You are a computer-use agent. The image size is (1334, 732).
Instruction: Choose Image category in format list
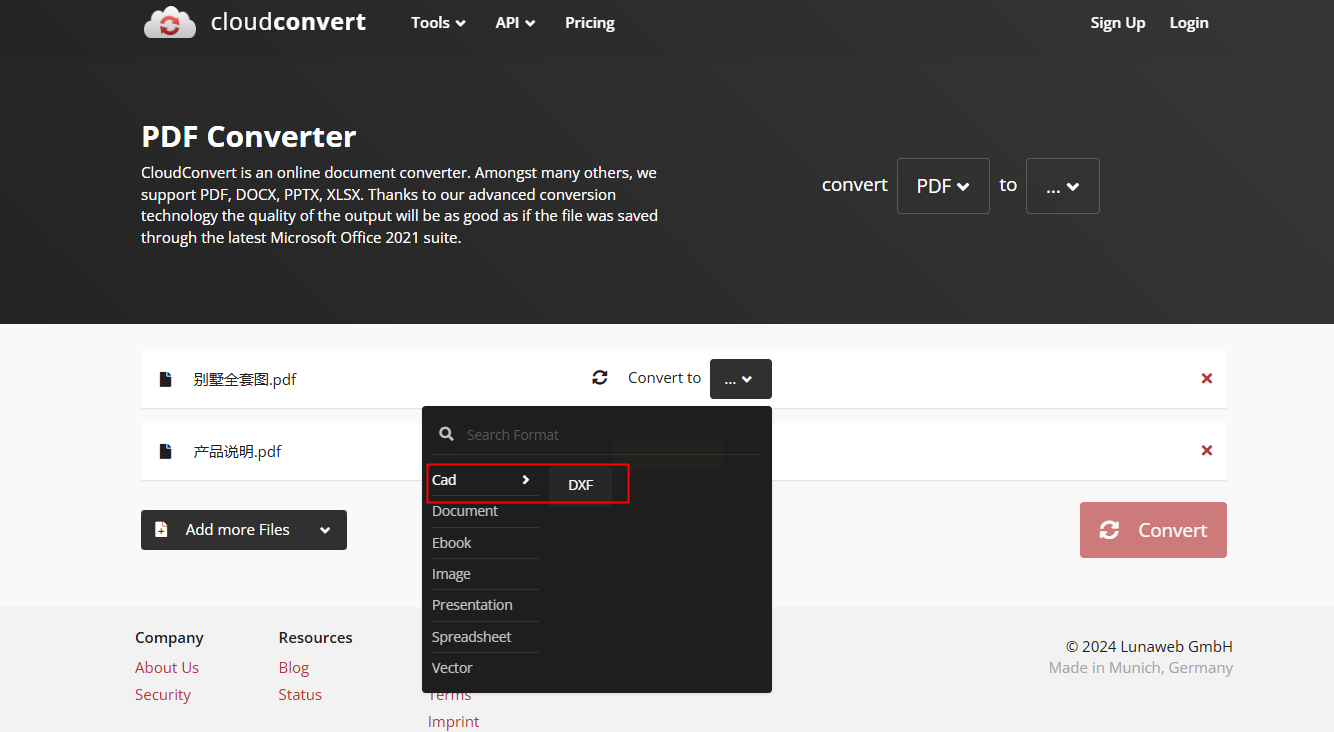pos(451,574)
